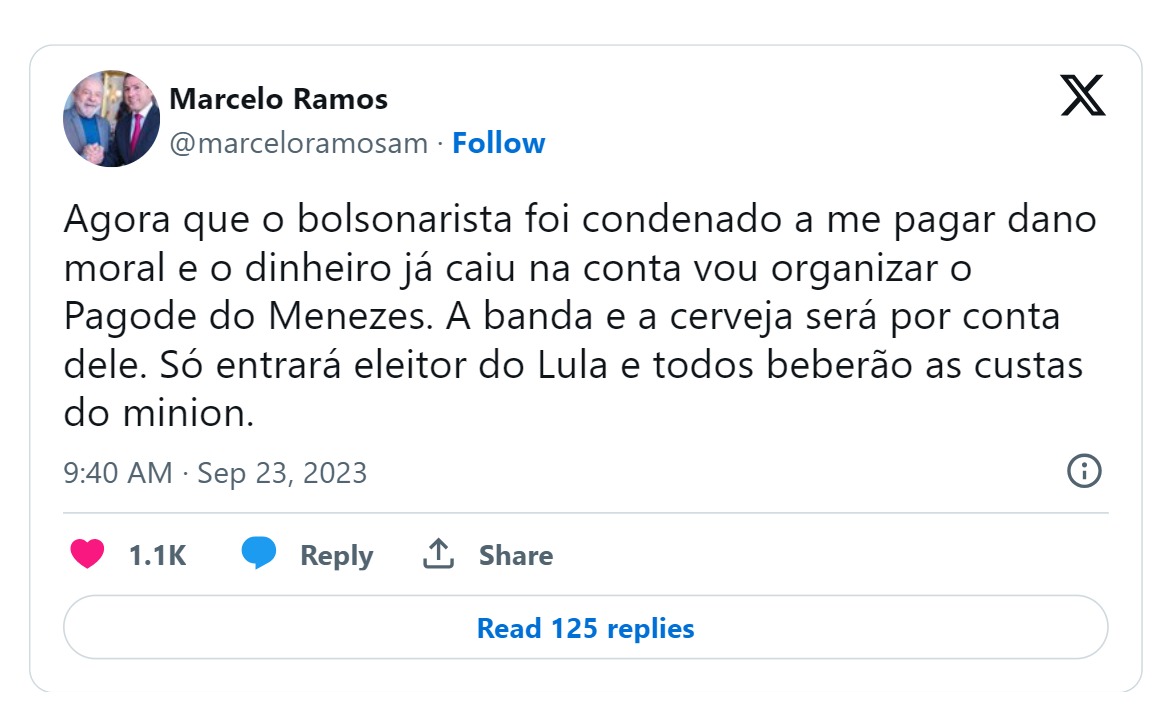Open the Marcelo Ramos display name
This screenshot has width=1167, height=717.
(278, 99)
